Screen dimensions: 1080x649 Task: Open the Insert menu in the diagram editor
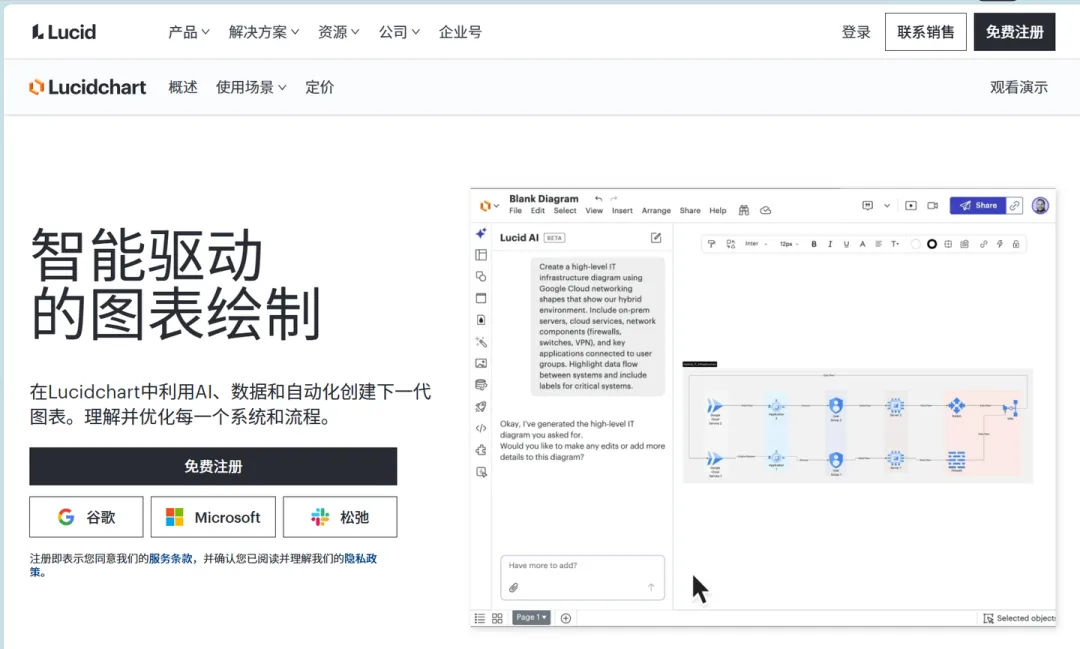622,211
